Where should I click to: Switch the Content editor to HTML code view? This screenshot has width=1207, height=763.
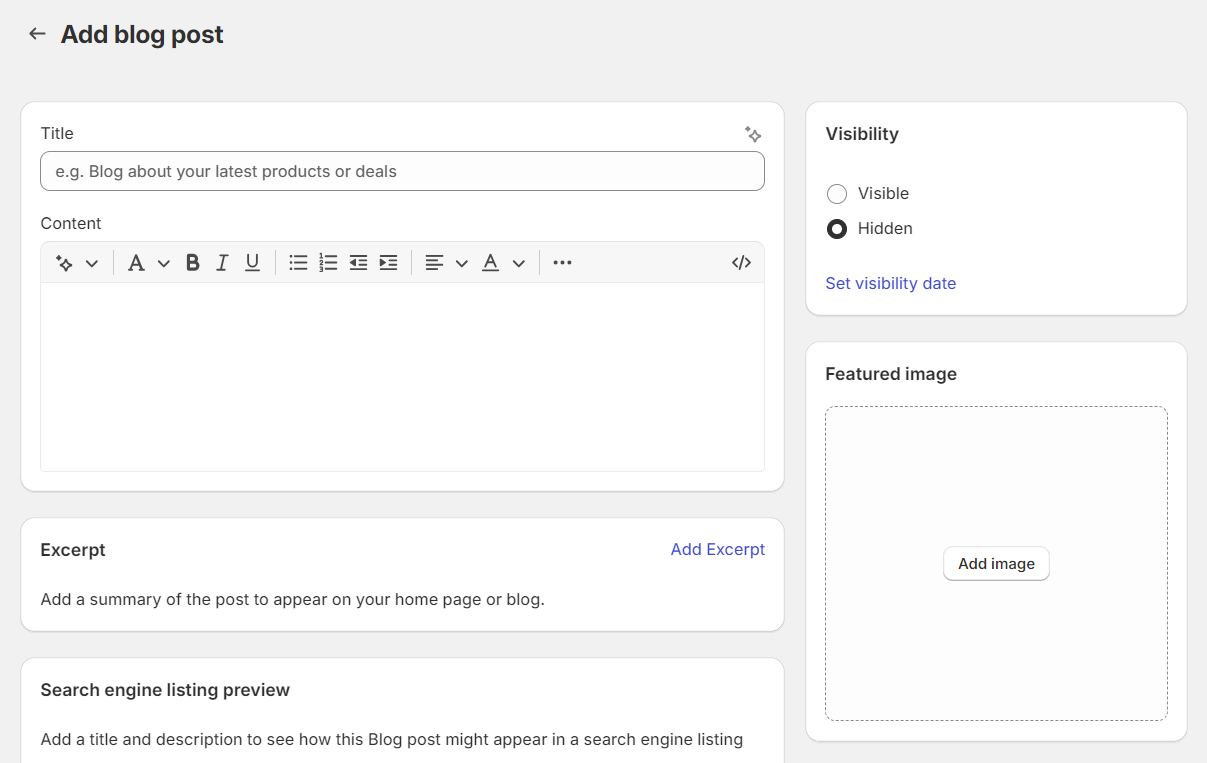click(741, 262)
